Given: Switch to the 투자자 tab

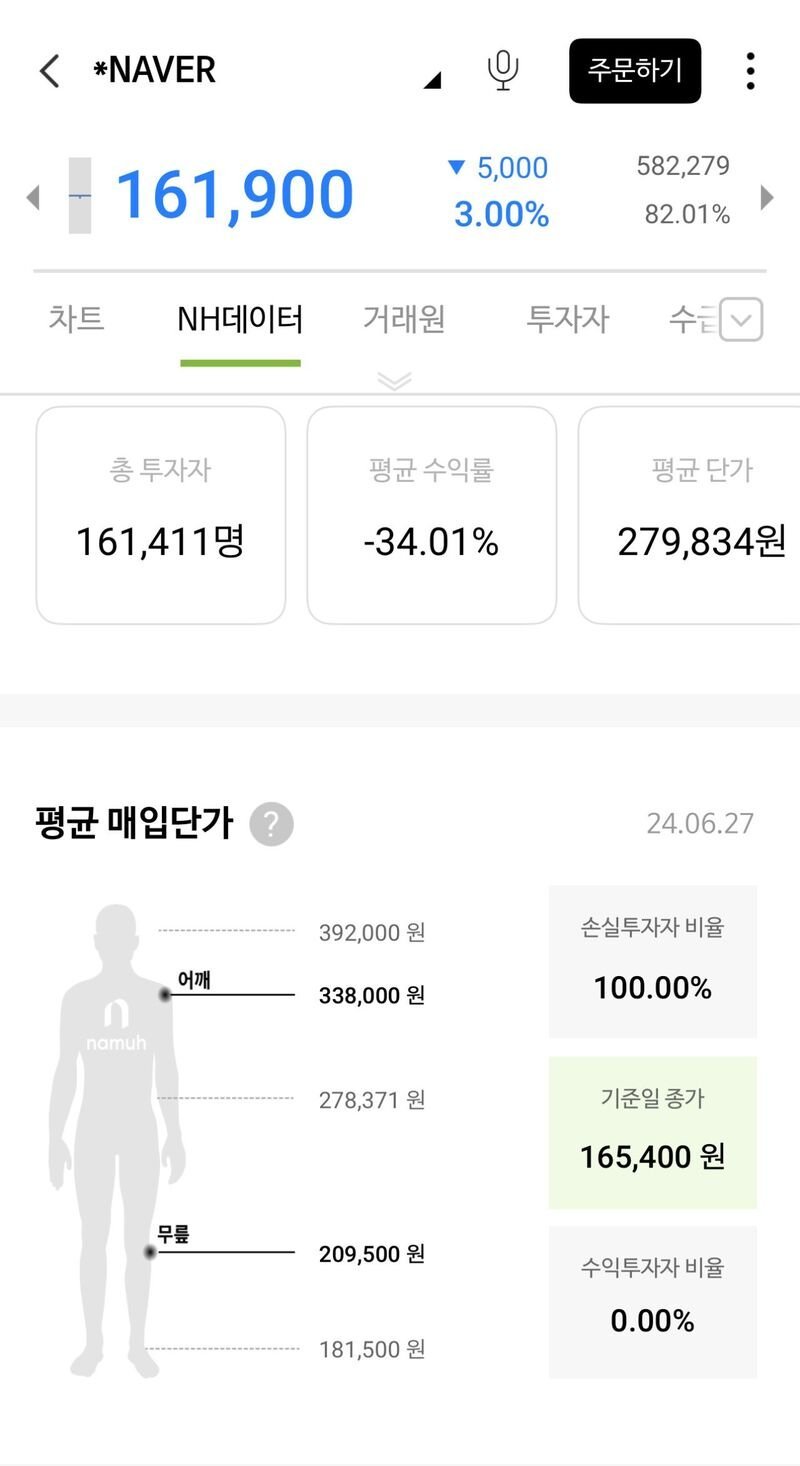Looking at the screenshot, I should coord(567,319).
